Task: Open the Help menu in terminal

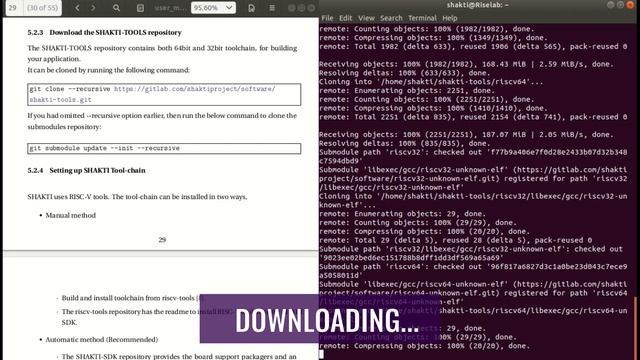Action: pos(450,18)
